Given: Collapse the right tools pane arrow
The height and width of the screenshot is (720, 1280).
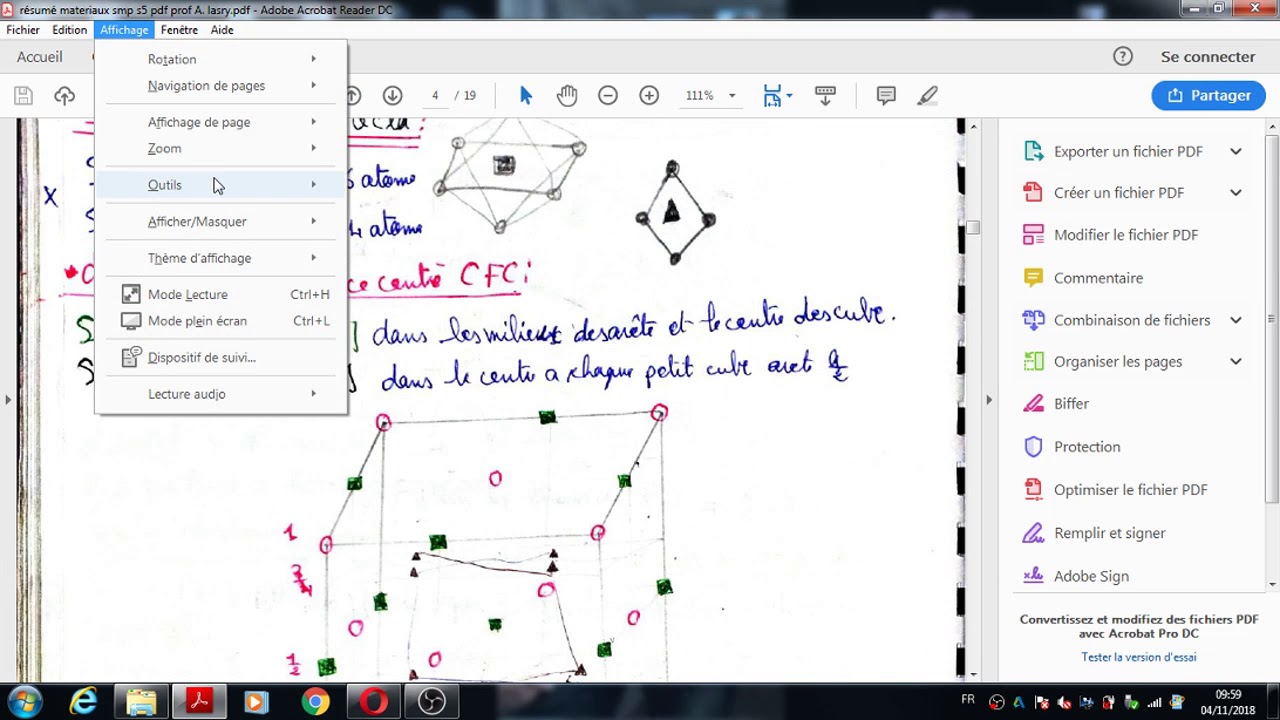Looking at the screenshot, I should 989,400.
